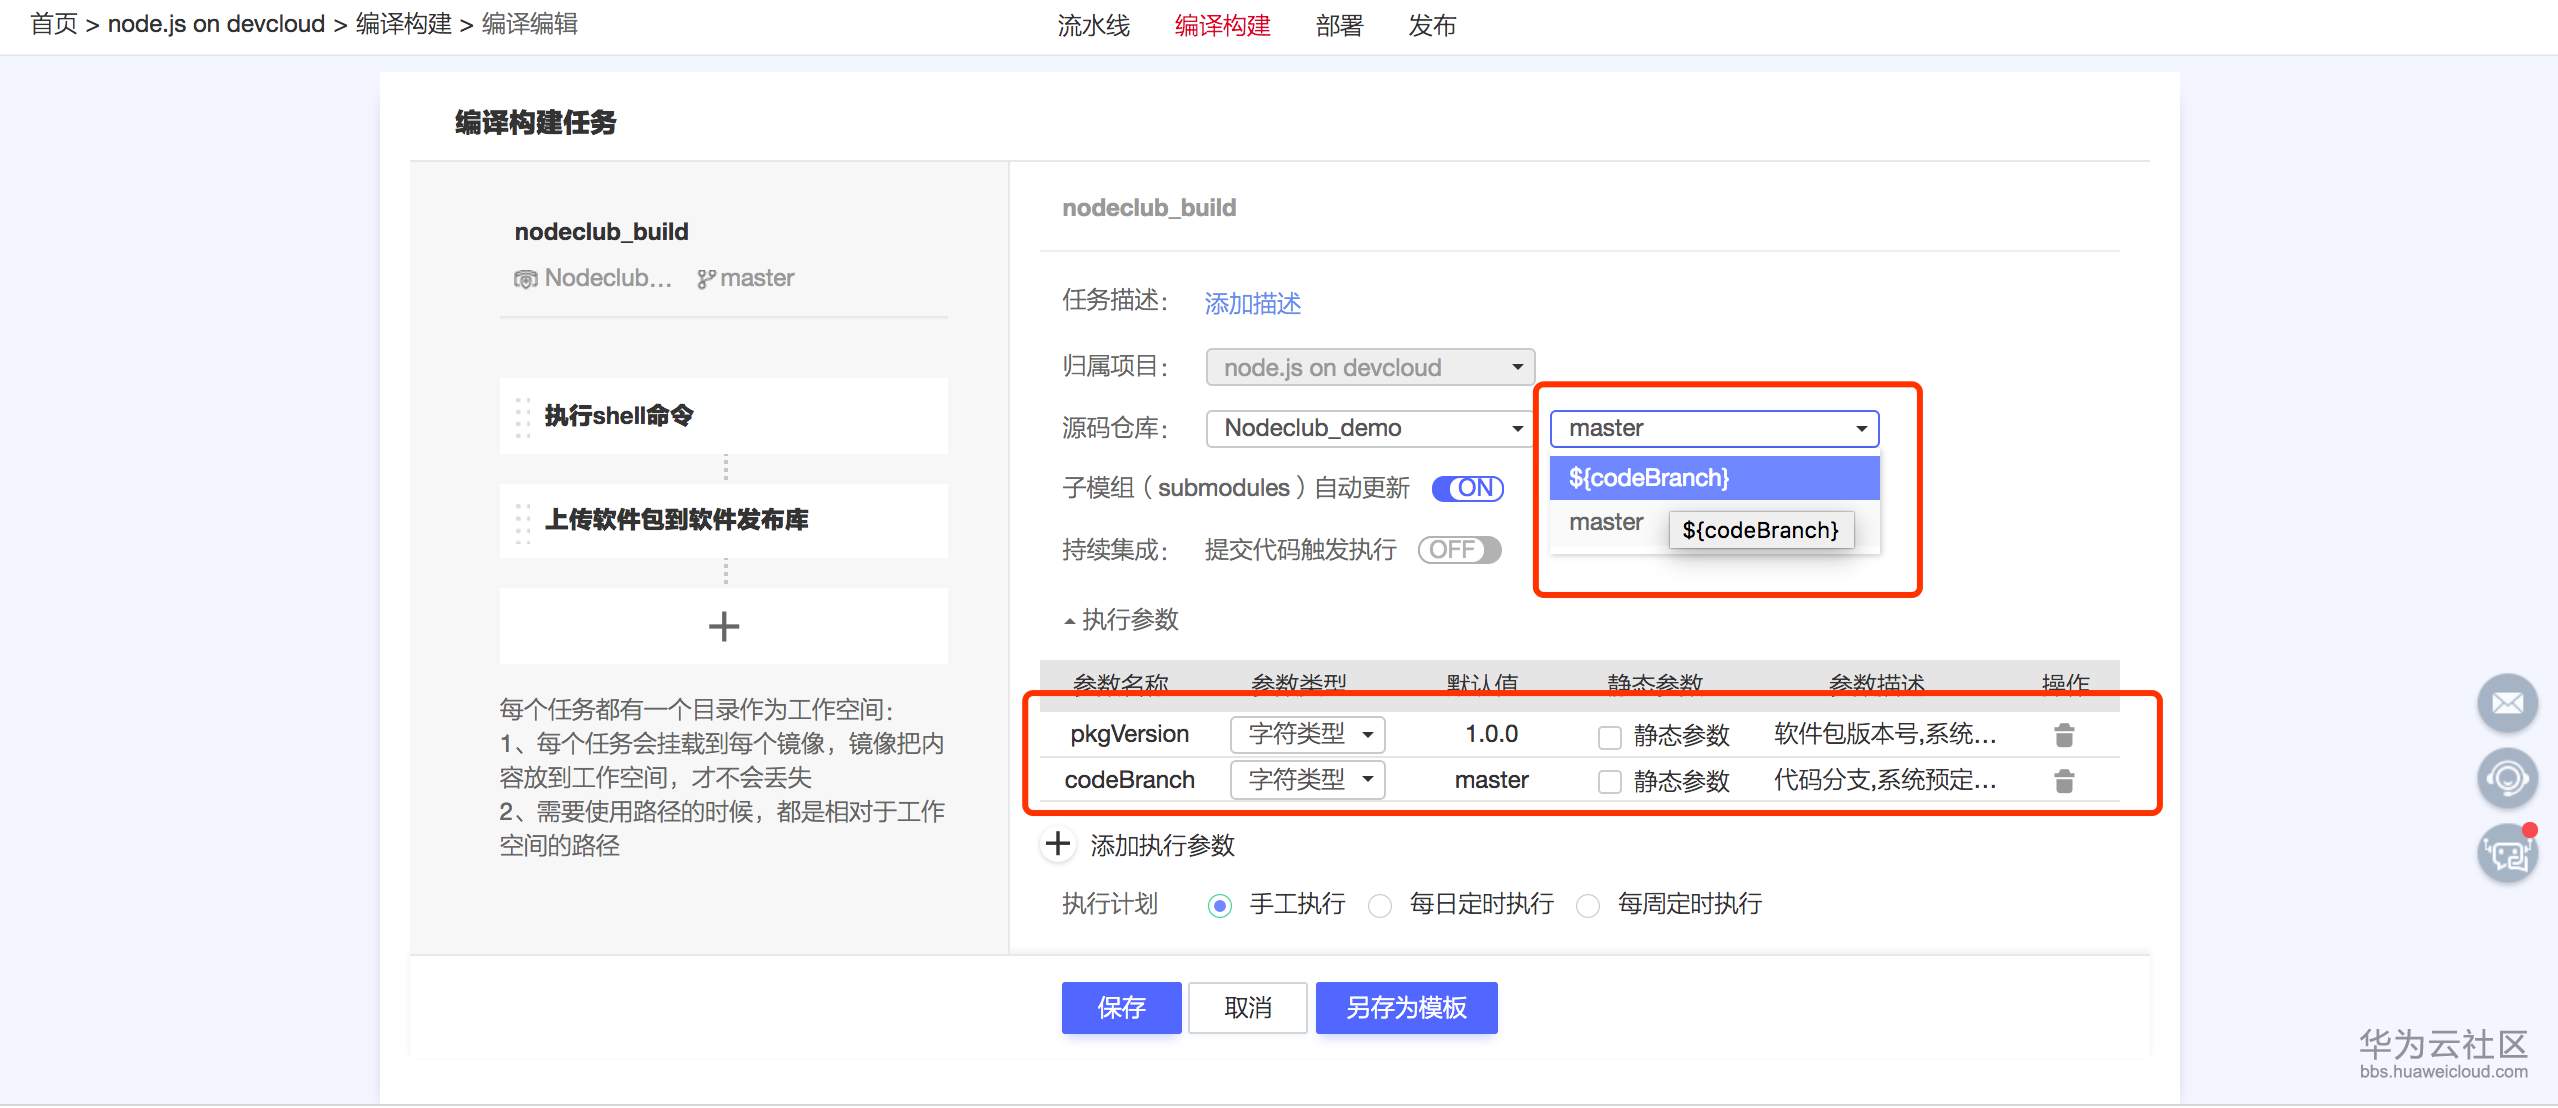2558x1108 pixels.
Task: Click the customer service headset icon
Action: click(x=2508, y=778)
